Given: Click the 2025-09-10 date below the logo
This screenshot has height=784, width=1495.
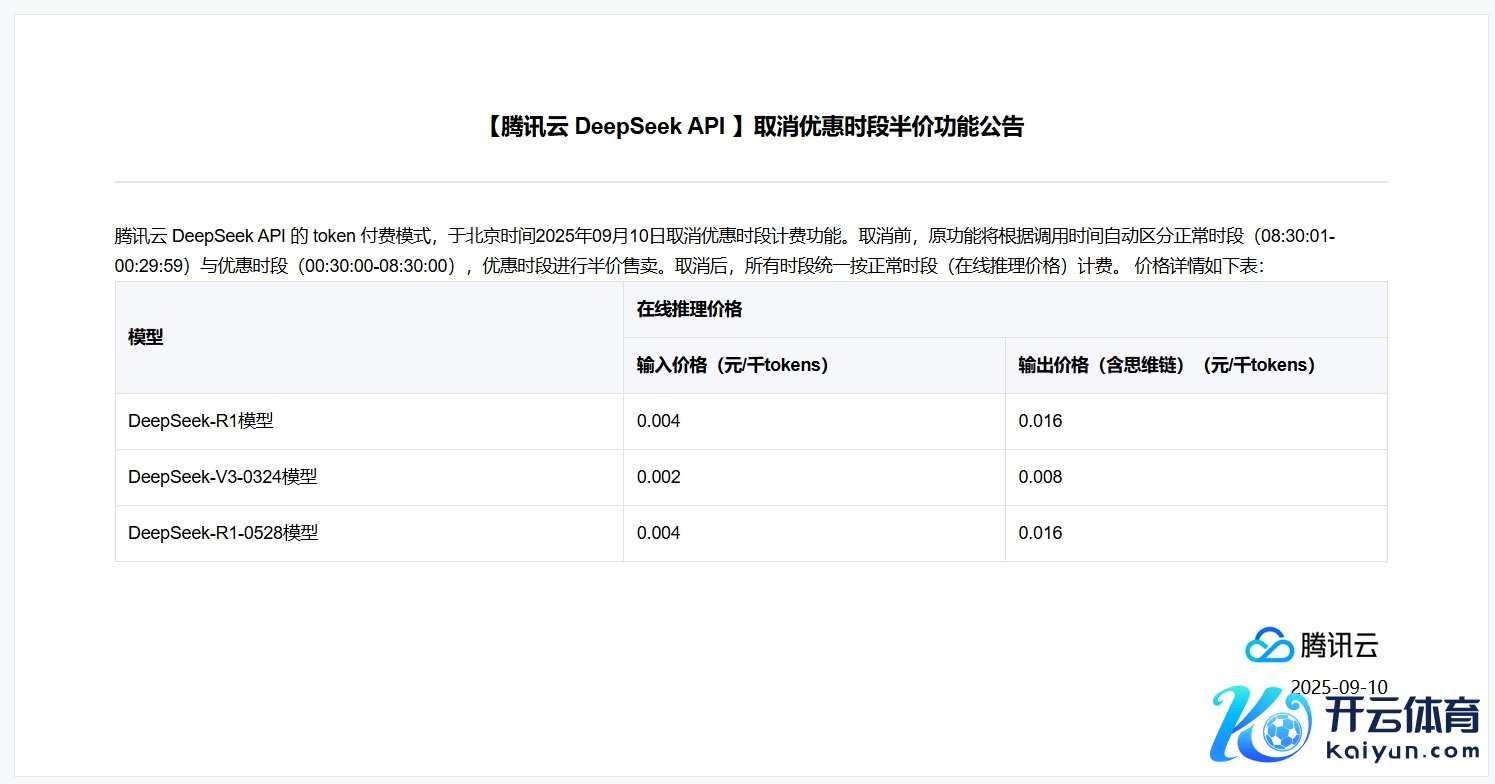Looking at the screenshot, I should (x=1339, y=687).
